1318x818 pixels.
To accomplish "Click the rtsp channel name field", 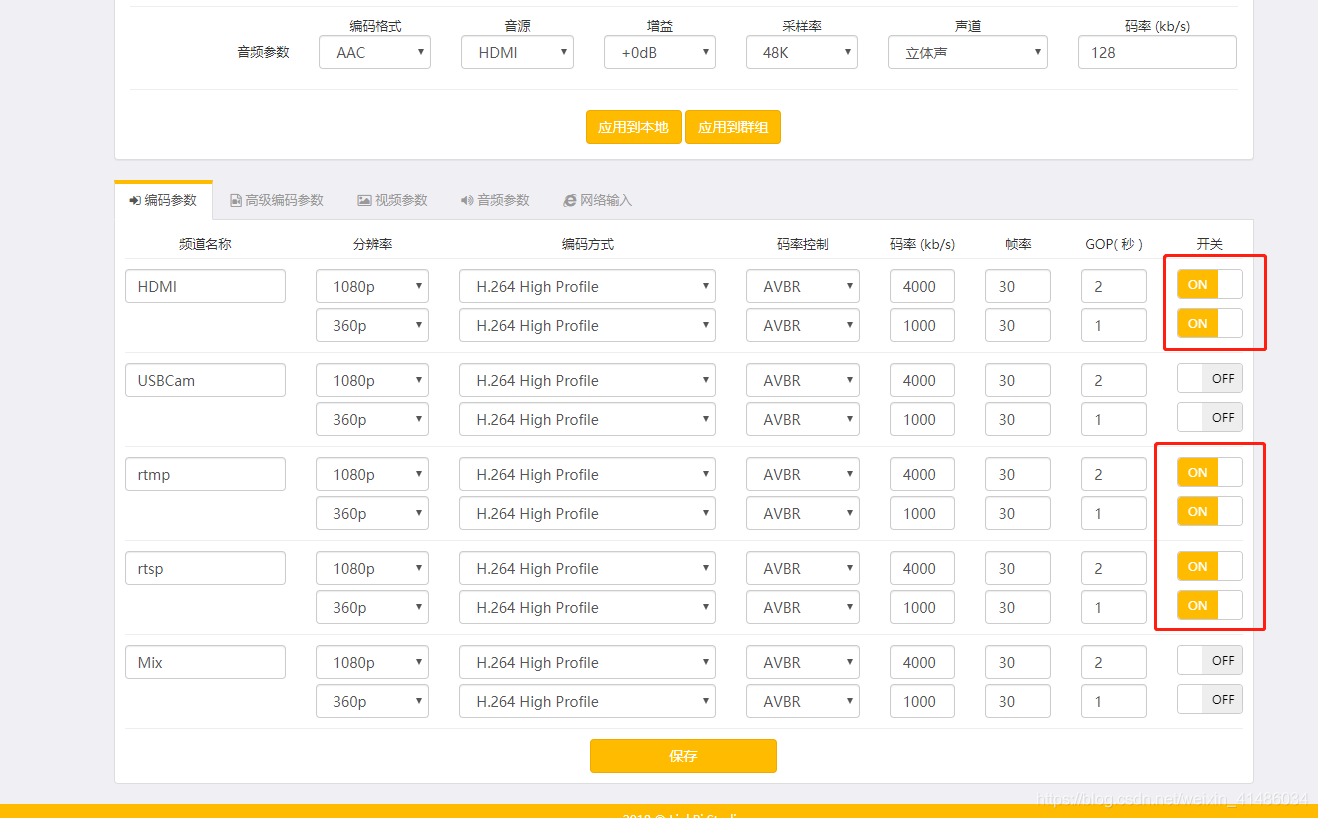I will pyautogui.click(x=205, y=568).
